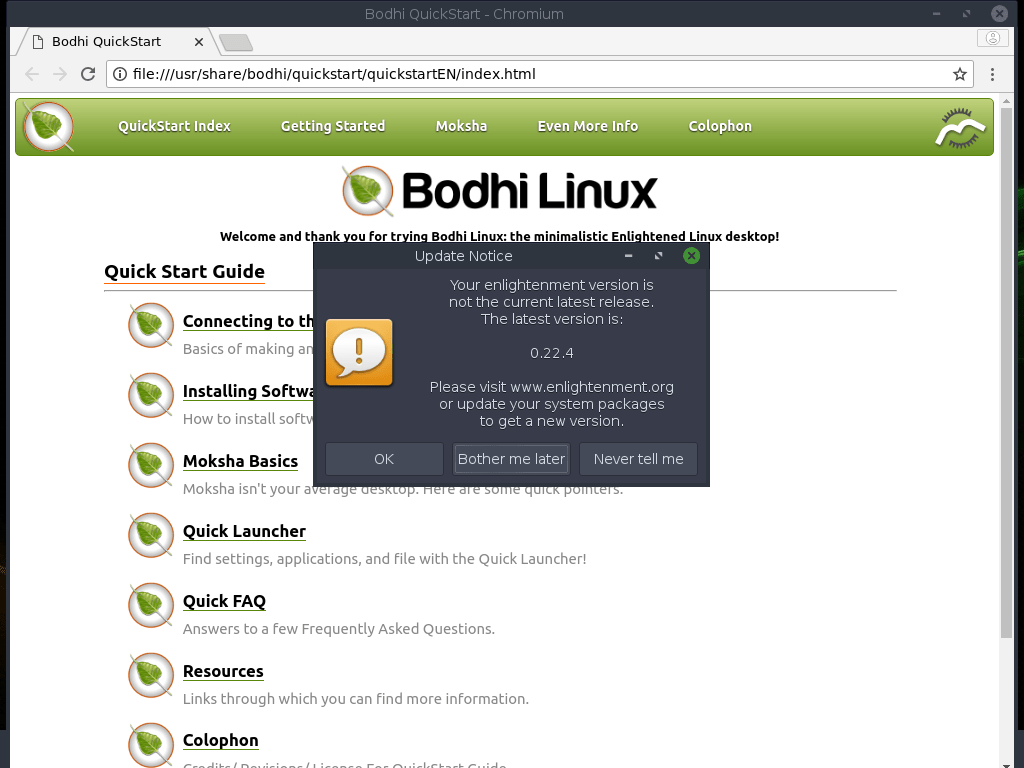The width and height of the screenshot is (1024, 768).
Task: Choose Never tell me in the dialog
Action: tap(638, 458)
